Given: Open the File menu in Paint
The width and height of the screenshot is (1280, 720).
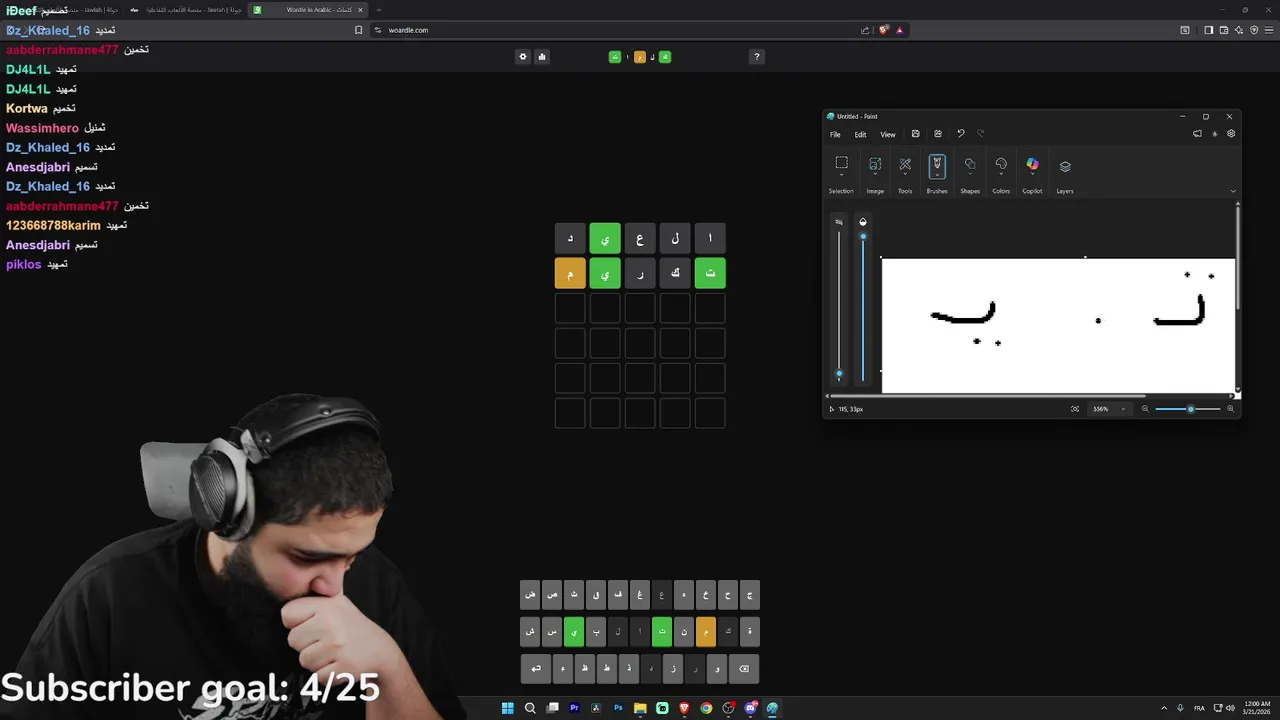Looking at the screenshot, I should pyautogui.click(x=835, y=134).
